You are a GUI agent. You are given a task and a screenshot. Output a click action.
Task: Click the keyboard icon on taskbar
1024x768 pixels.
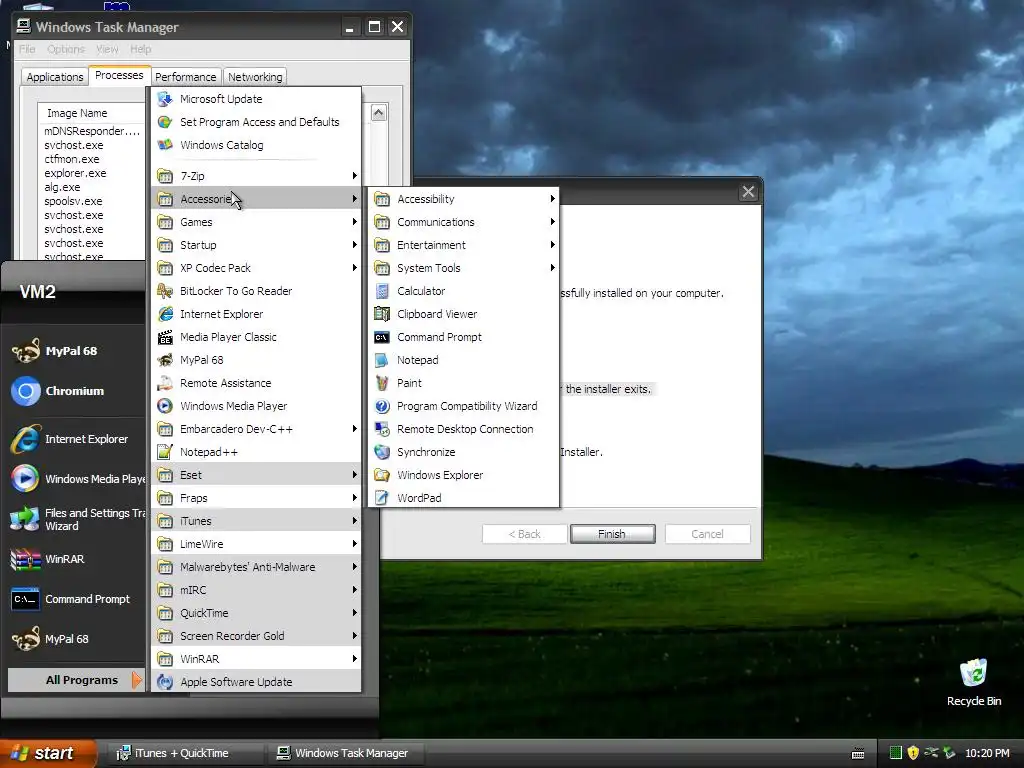858,754
